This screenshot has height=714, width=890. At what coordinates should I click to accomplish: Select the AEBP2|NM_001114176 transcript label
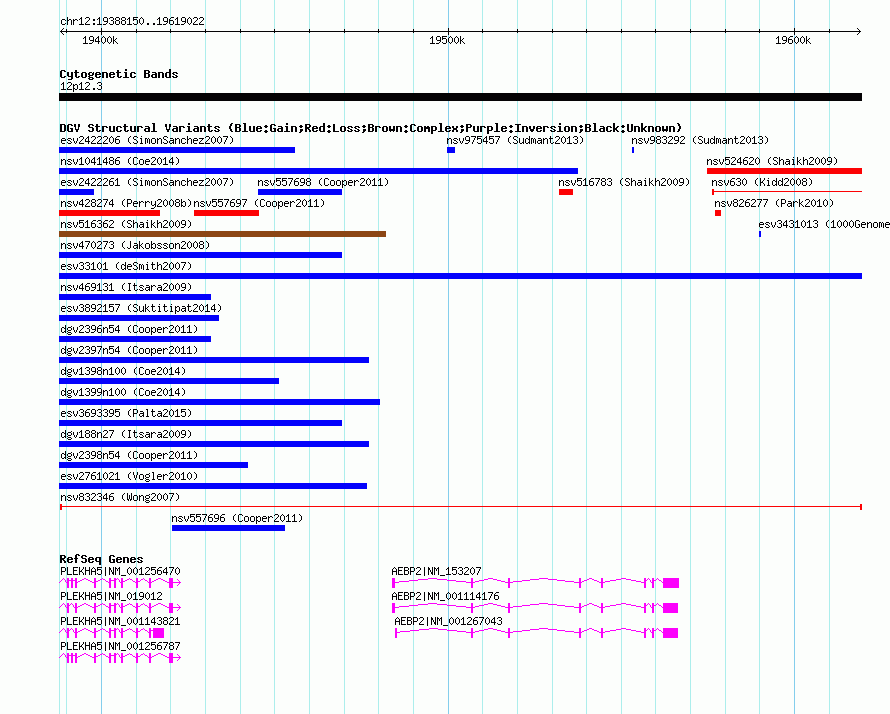point(446,596)
